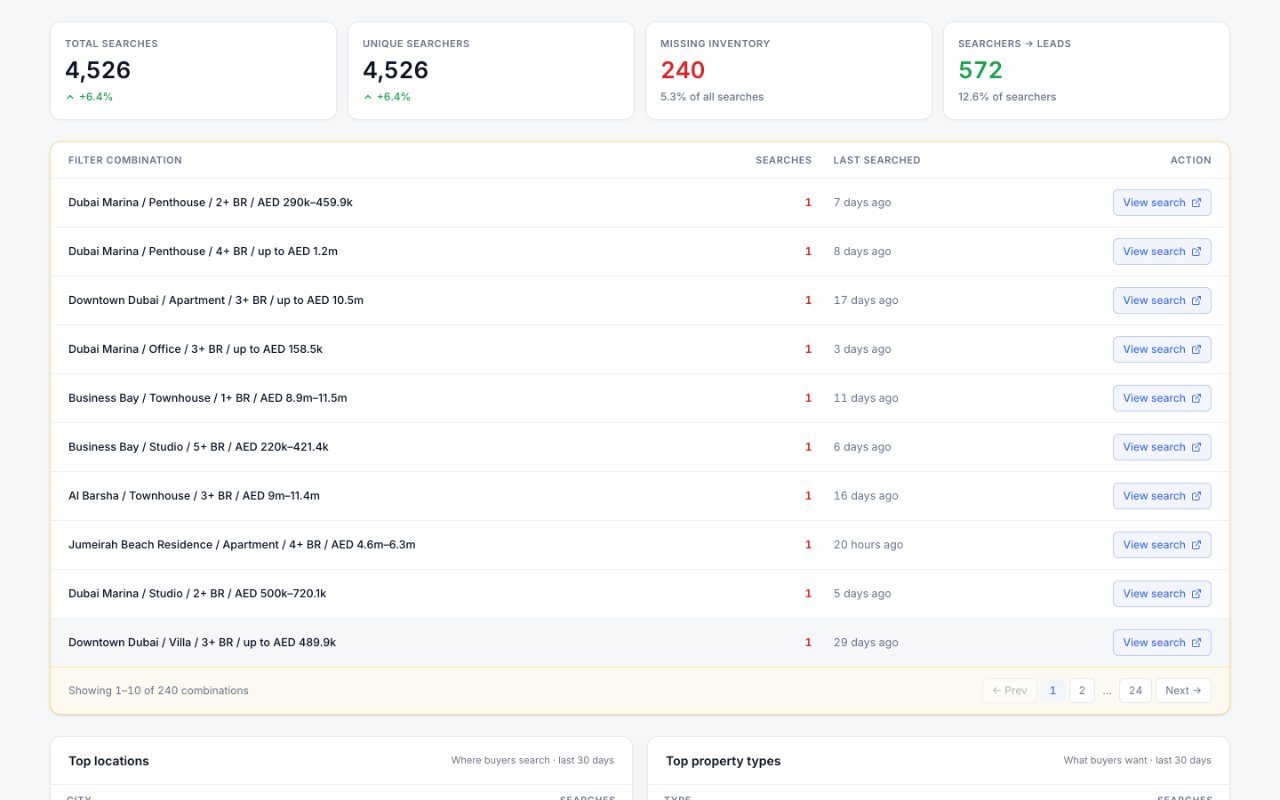The height and width of the screenshot is (800, 1280).
Task: Go to the Prev page of combinations
Action: 1010,691
